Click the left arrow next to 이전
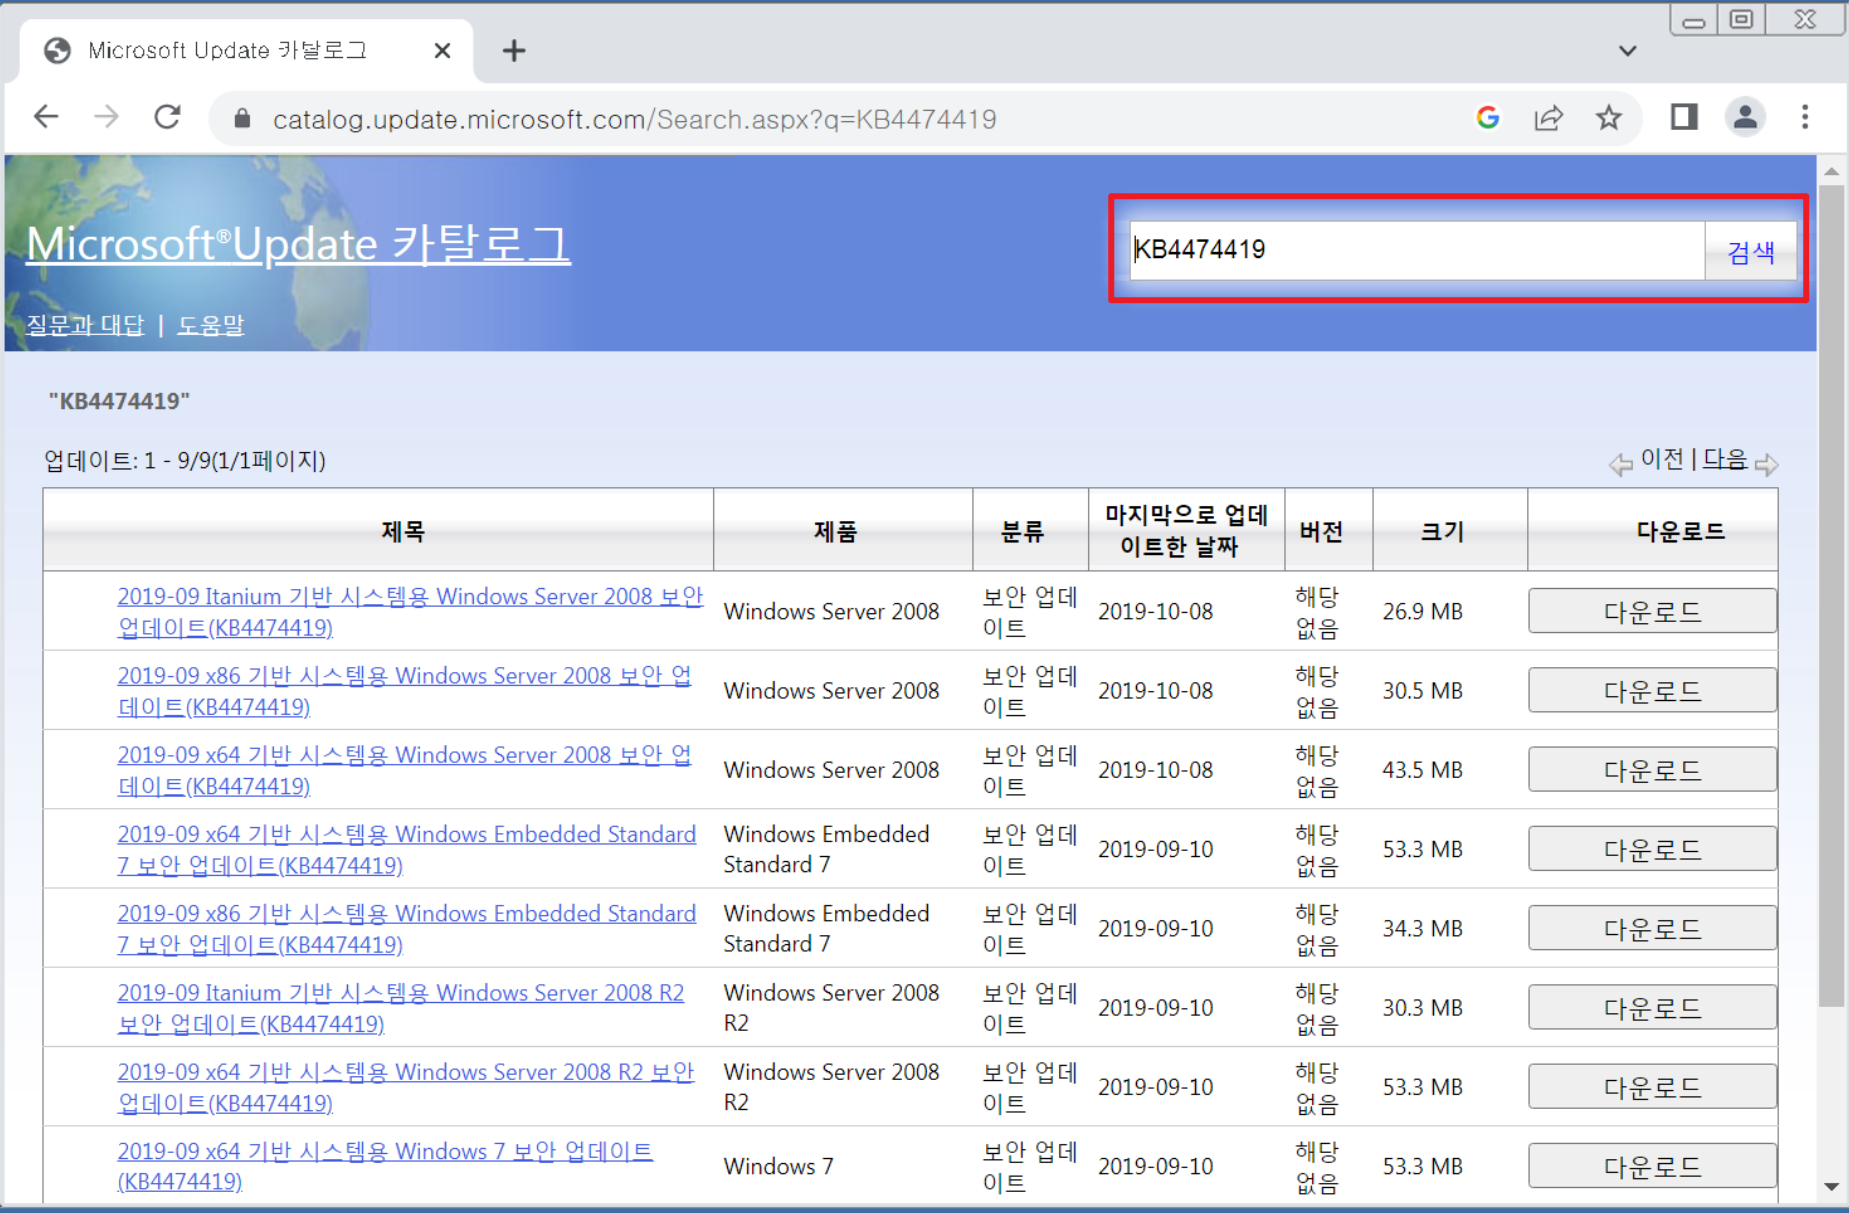 [1620, 464]
